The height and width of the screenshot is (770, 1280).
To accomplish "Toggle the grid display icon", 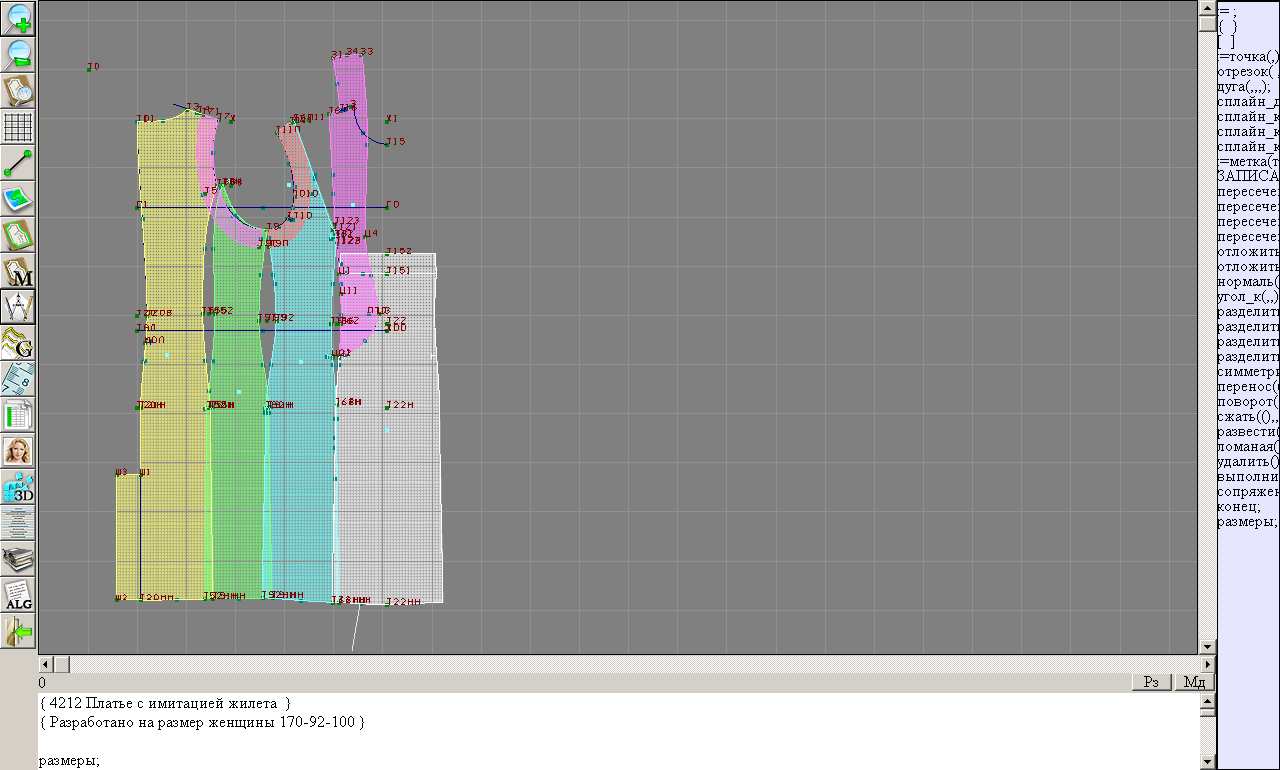I will [x=18, y=127].
